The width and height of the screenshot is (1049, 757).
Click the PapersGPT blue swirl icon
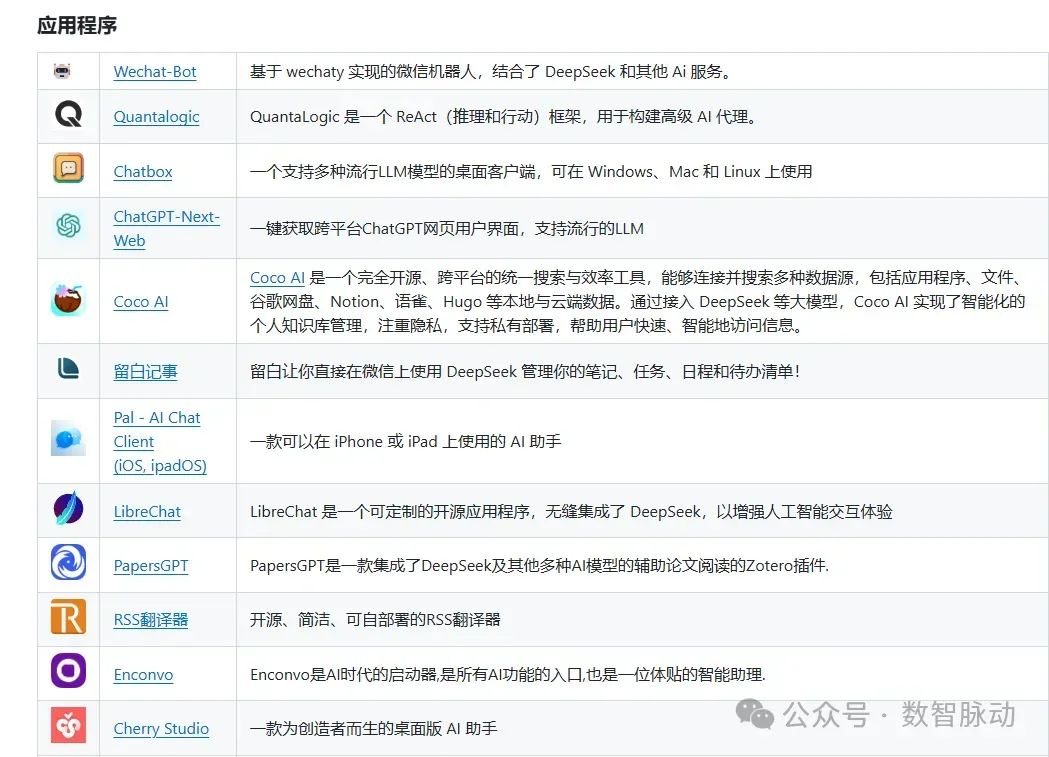[68, 562]
